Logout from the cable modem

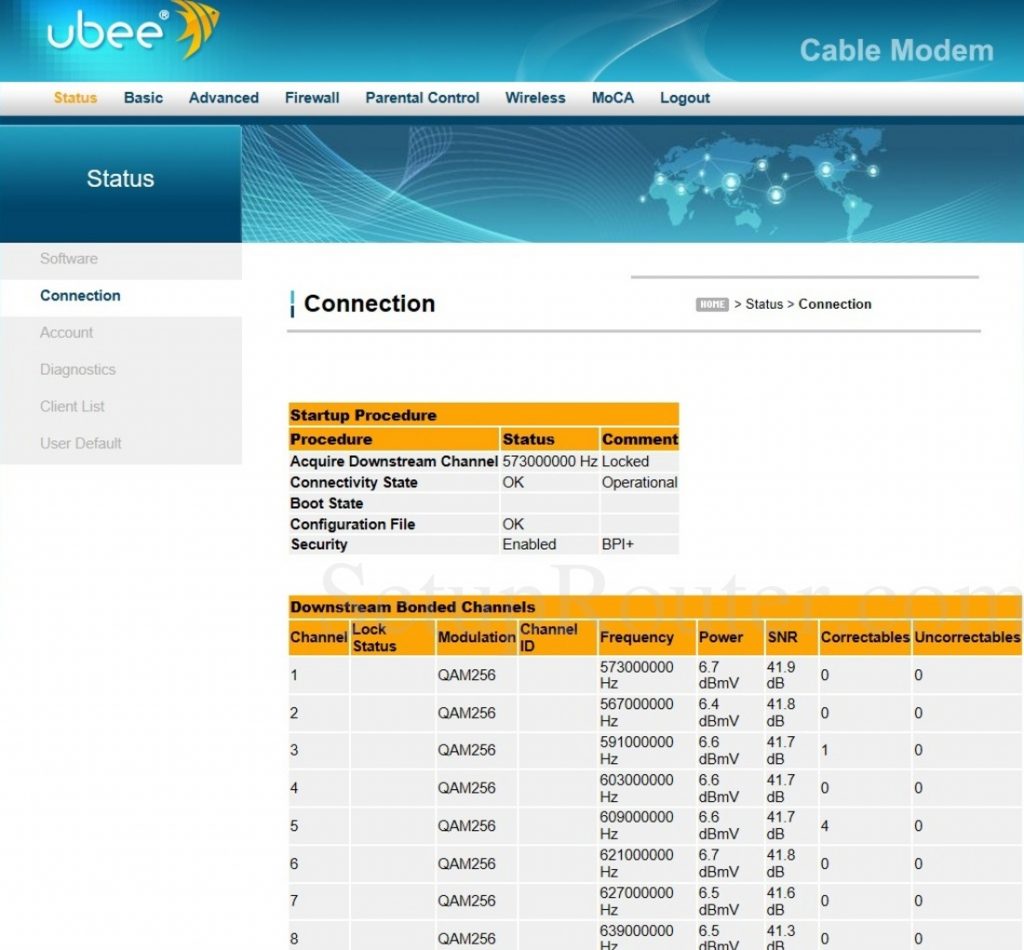tap(684, 97)
